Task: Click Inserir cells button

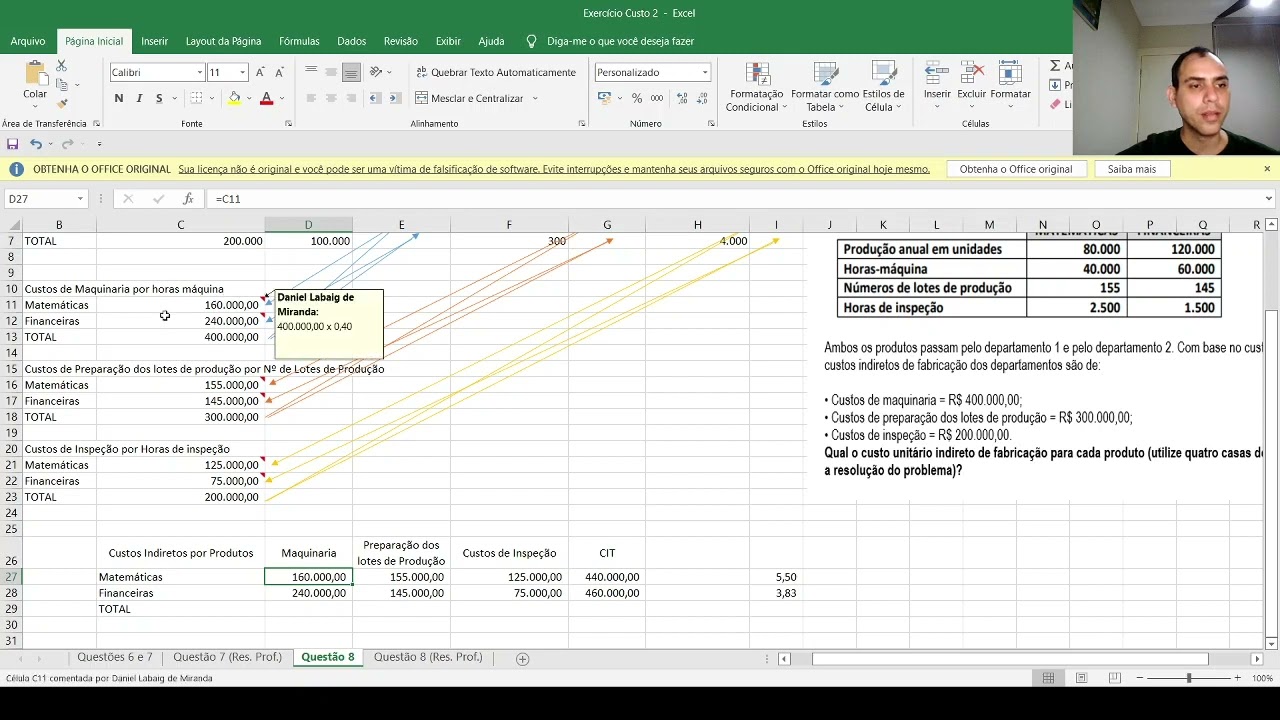Action: click(937, 83)
